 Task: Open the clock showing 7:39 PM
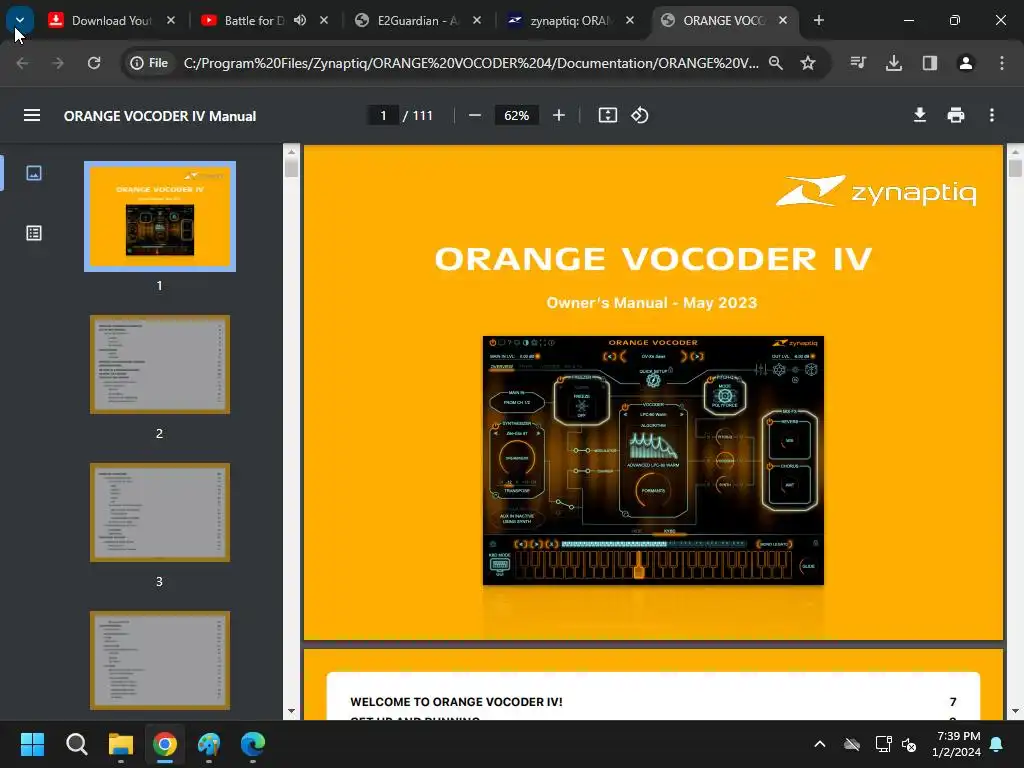click(957, 744)
